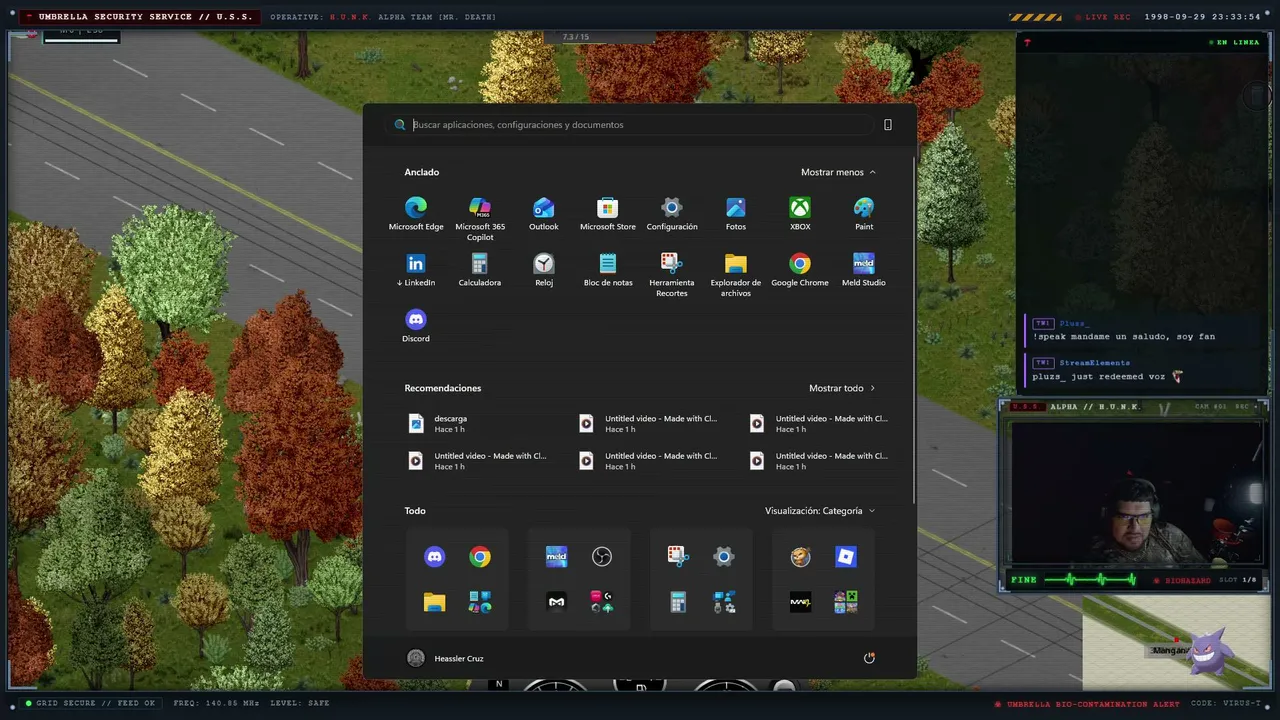The image size is (1280, 720).
Task: Launch Discord from pinned apps
Action: pos(416,326)
